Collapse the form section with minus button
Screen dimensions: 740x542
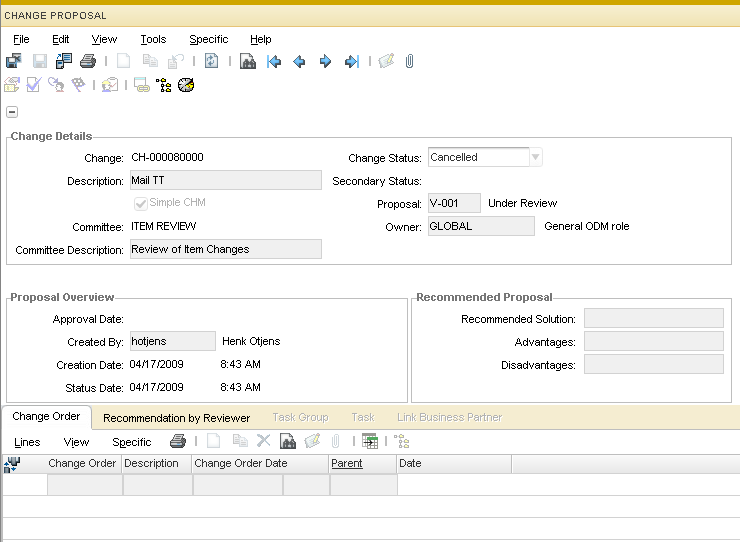(x=12, y=112)
